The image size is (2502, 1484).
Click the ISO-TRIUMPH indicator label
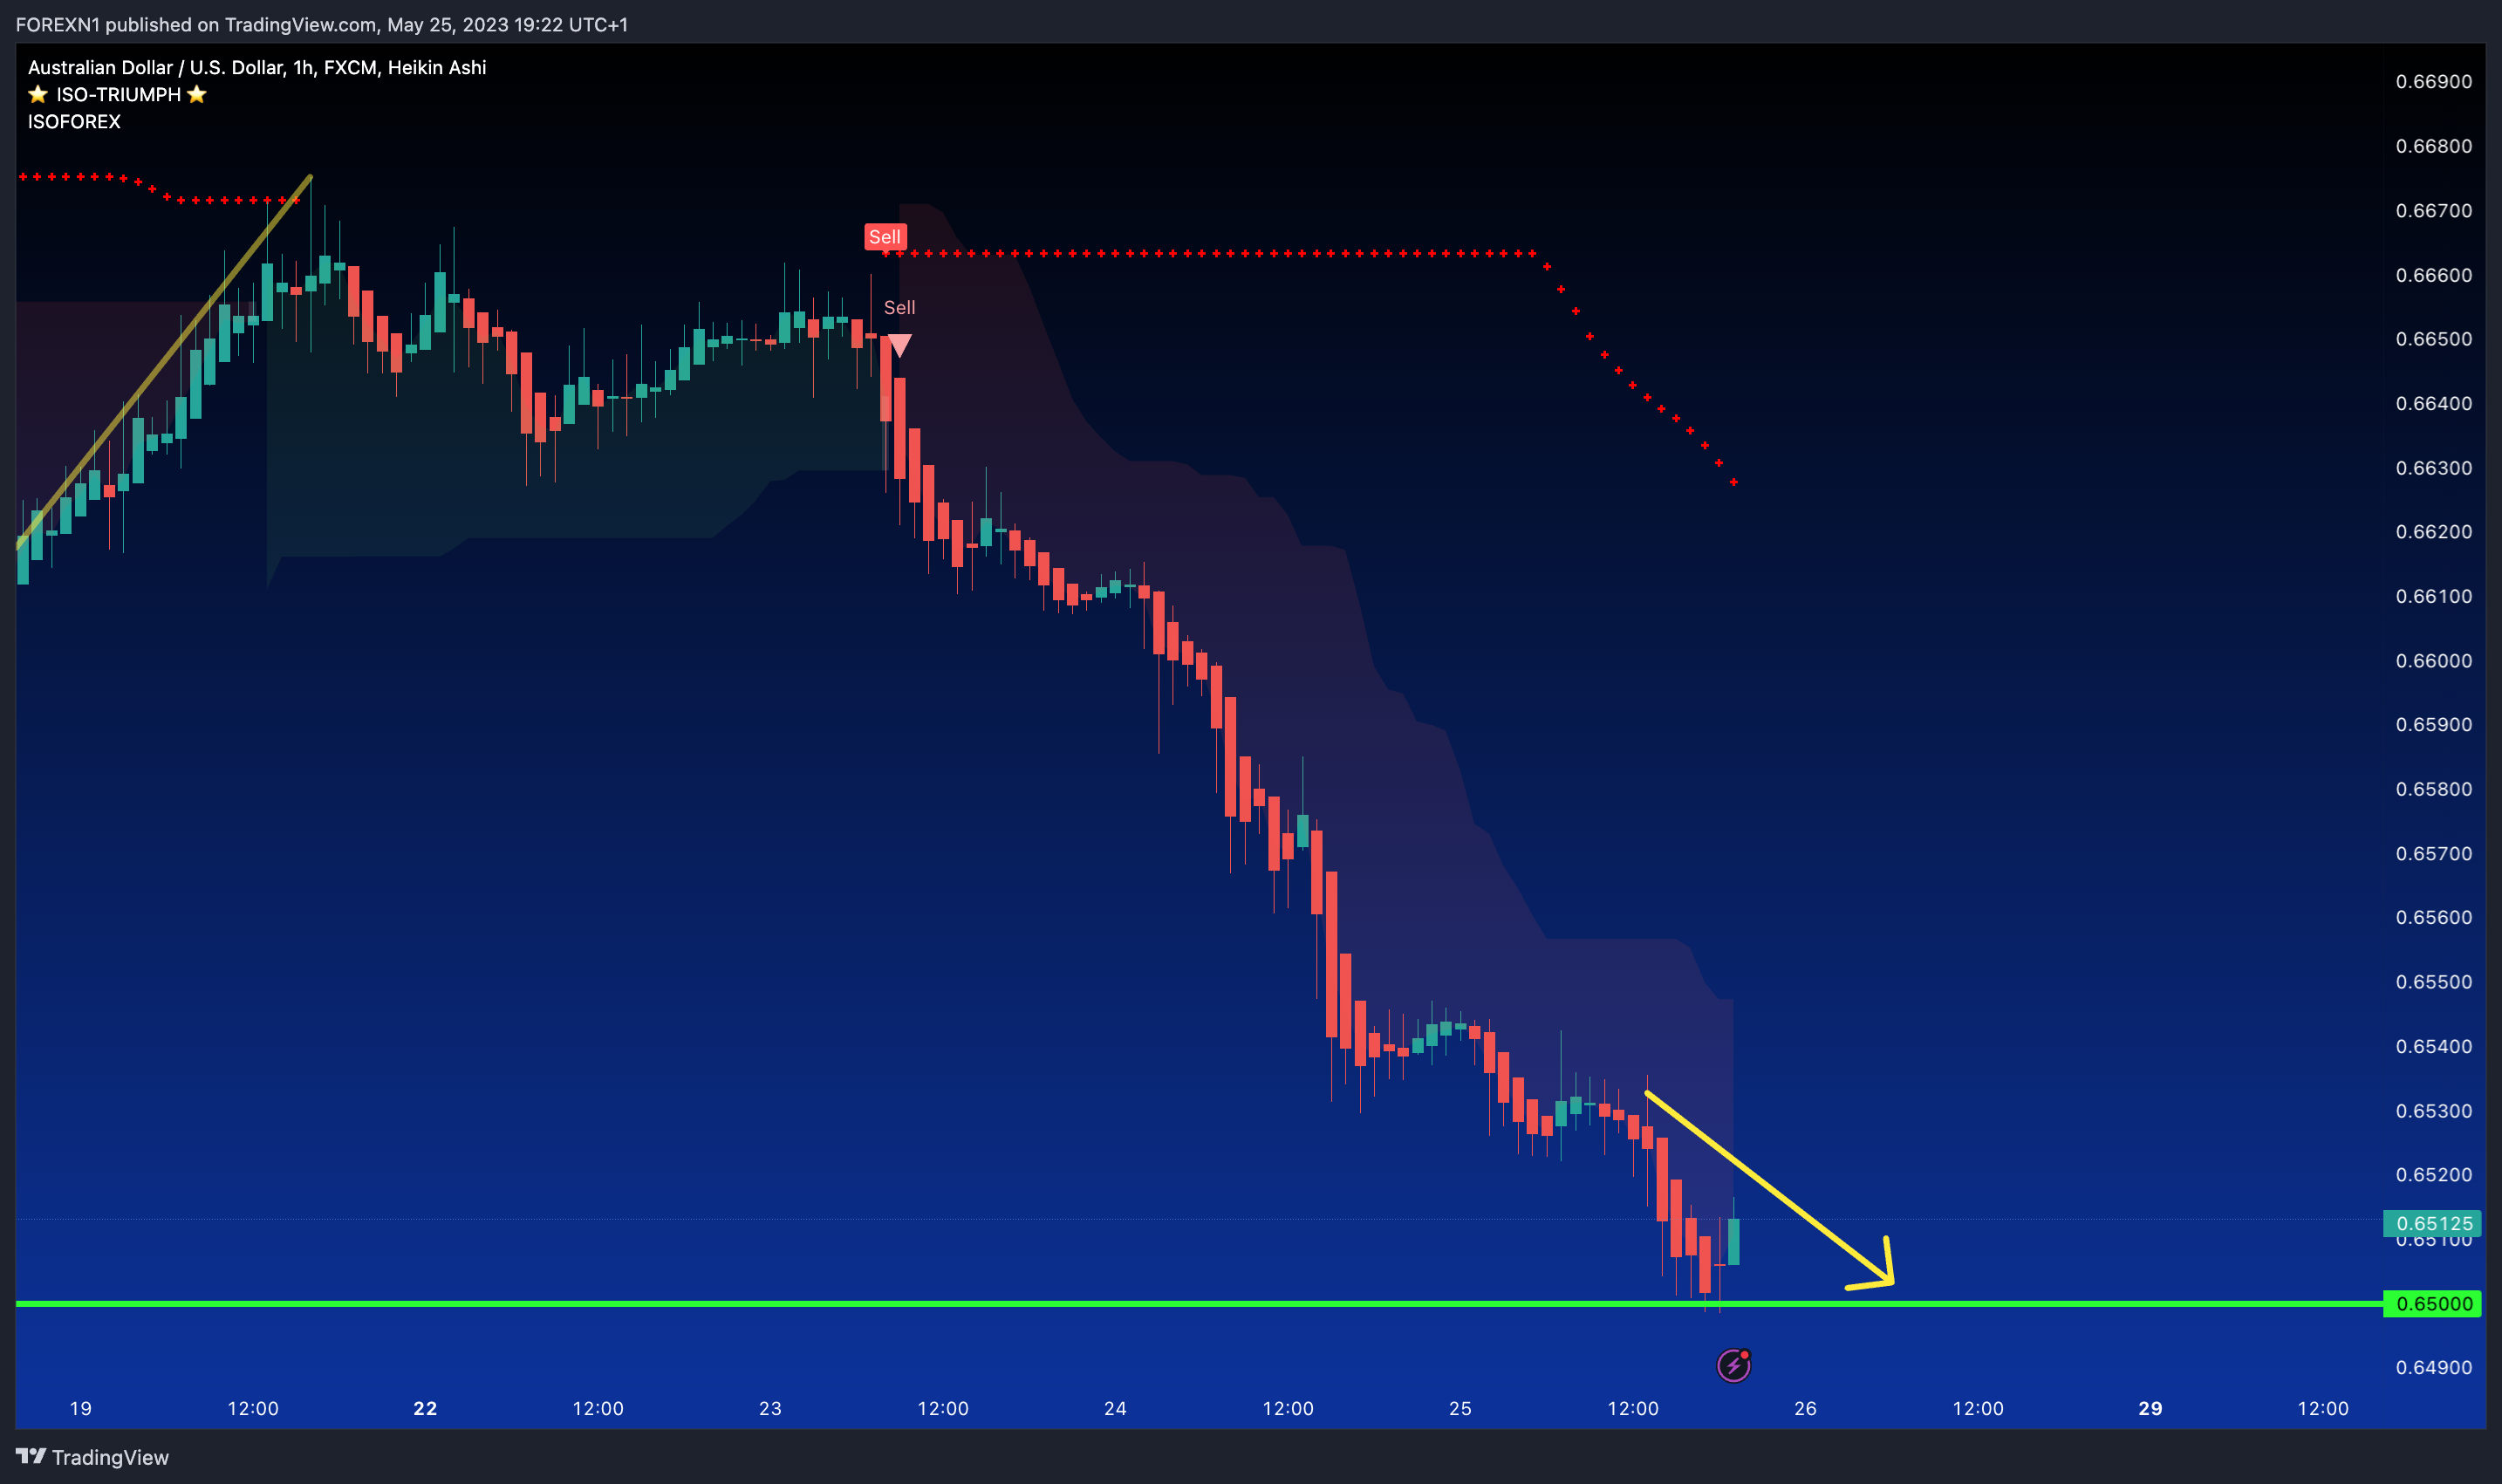tap(117, 94)
